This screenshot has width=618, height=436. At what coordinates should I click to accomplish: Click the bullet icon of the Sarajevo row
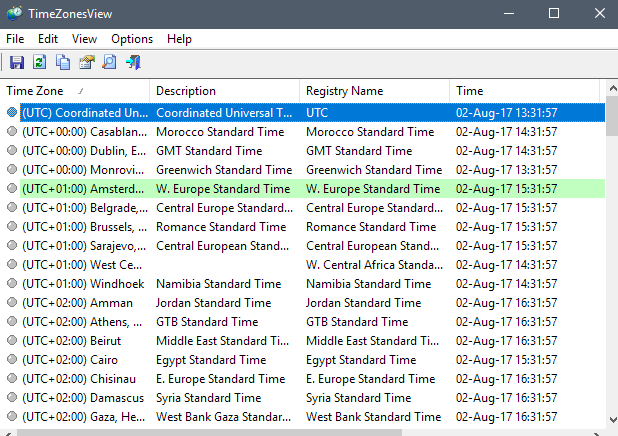tap(12, 245)
